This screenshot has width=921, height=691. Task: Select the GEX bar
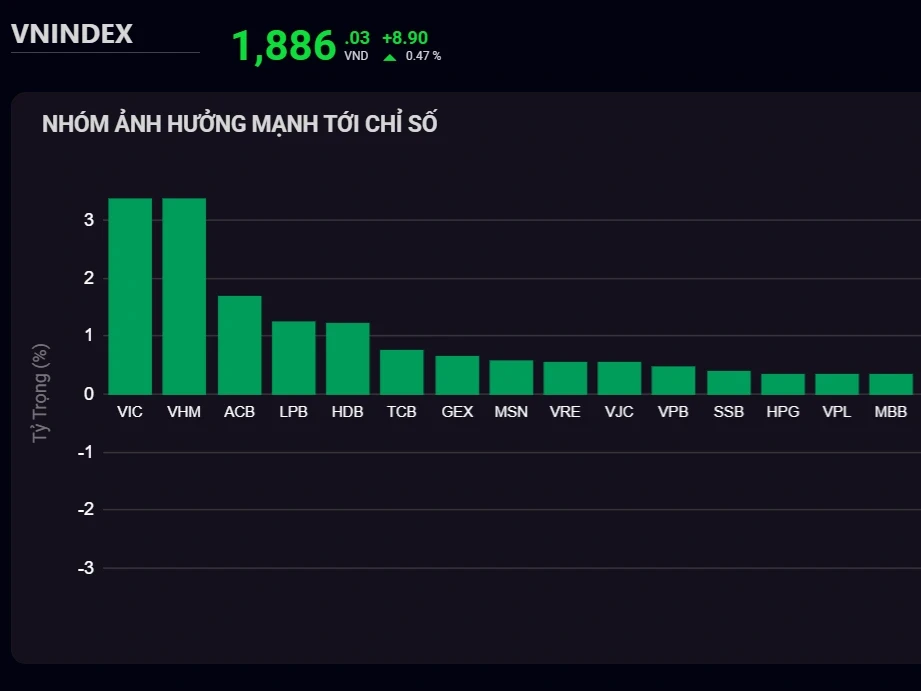pos(457,375)
